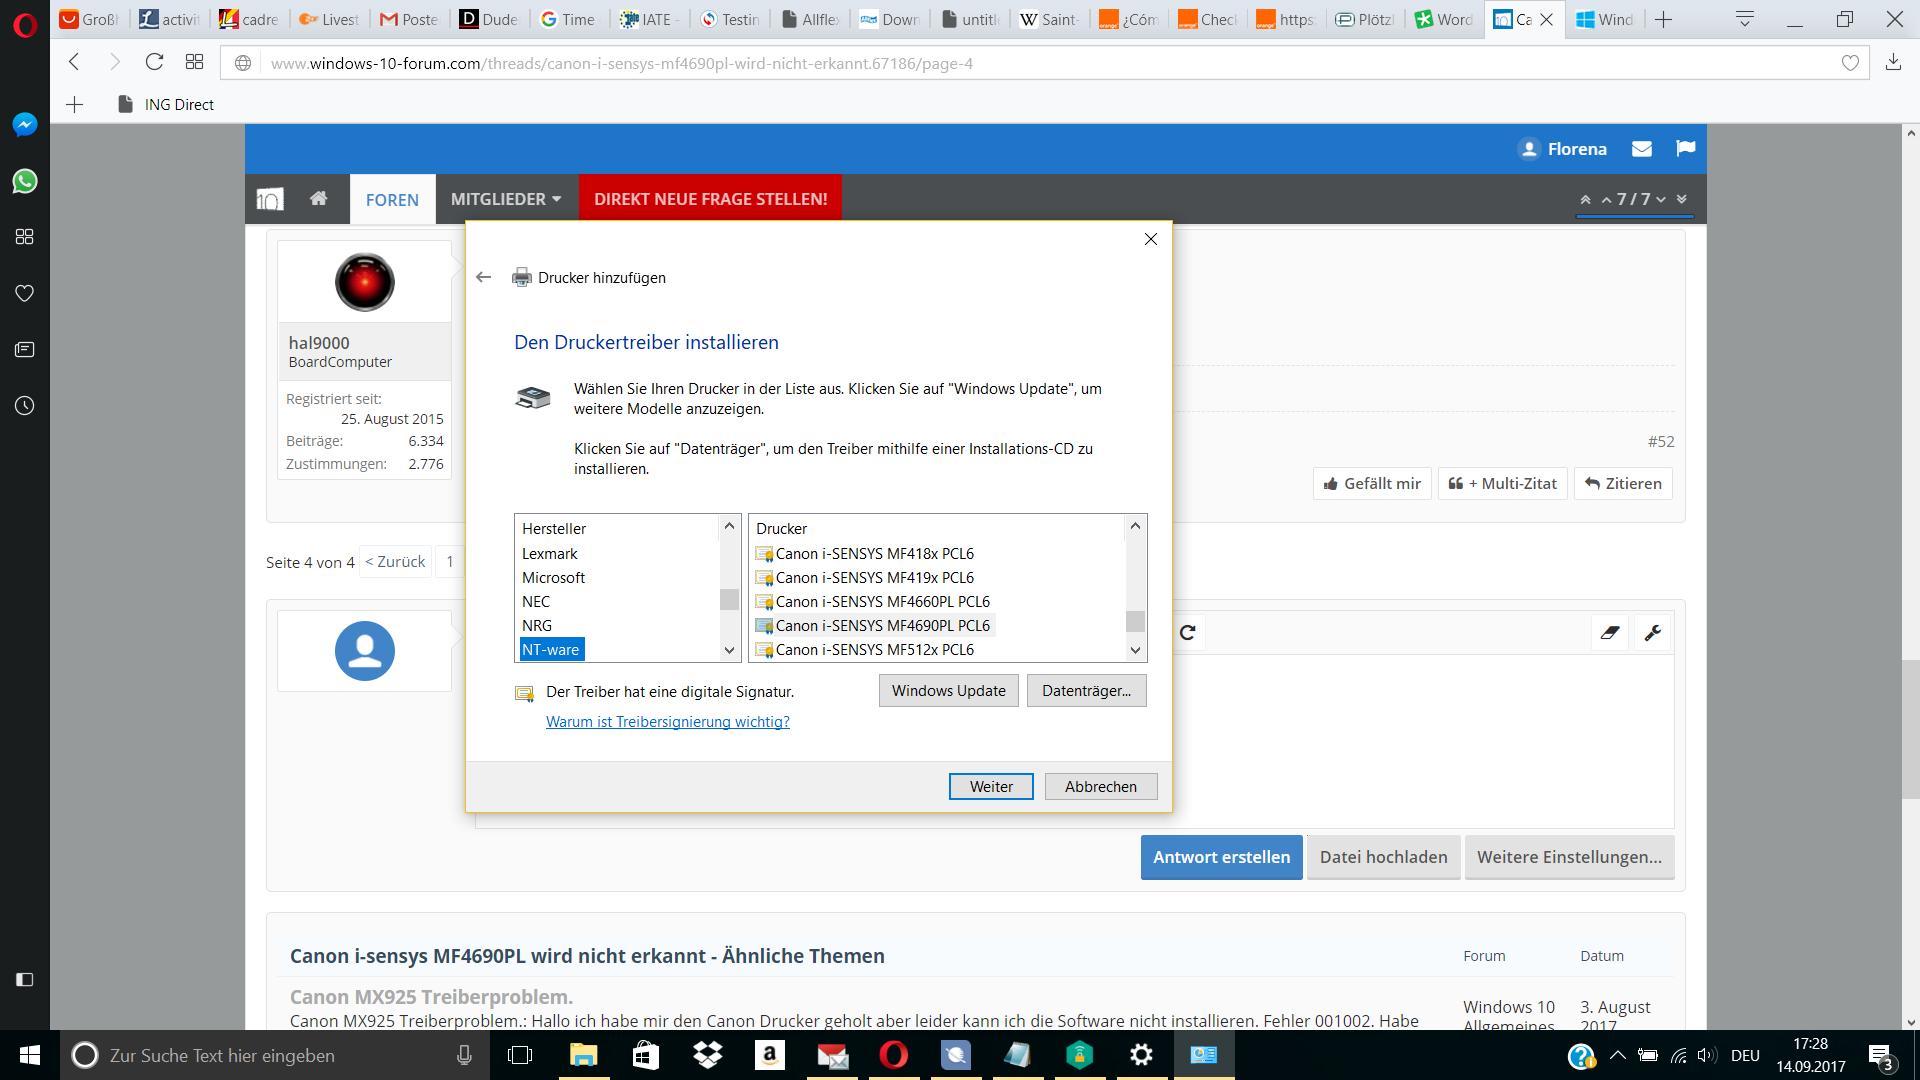Image resolution: width=1920 pixels, height=1080 pixels.
Task: Open browser downloads
Action: [1893, 62]
